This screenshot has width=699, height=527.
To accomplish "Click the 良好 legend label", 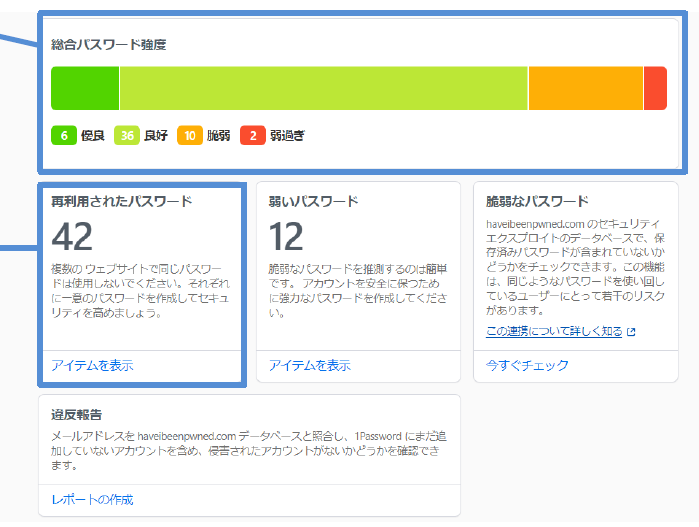I will (x=156, y=136).
